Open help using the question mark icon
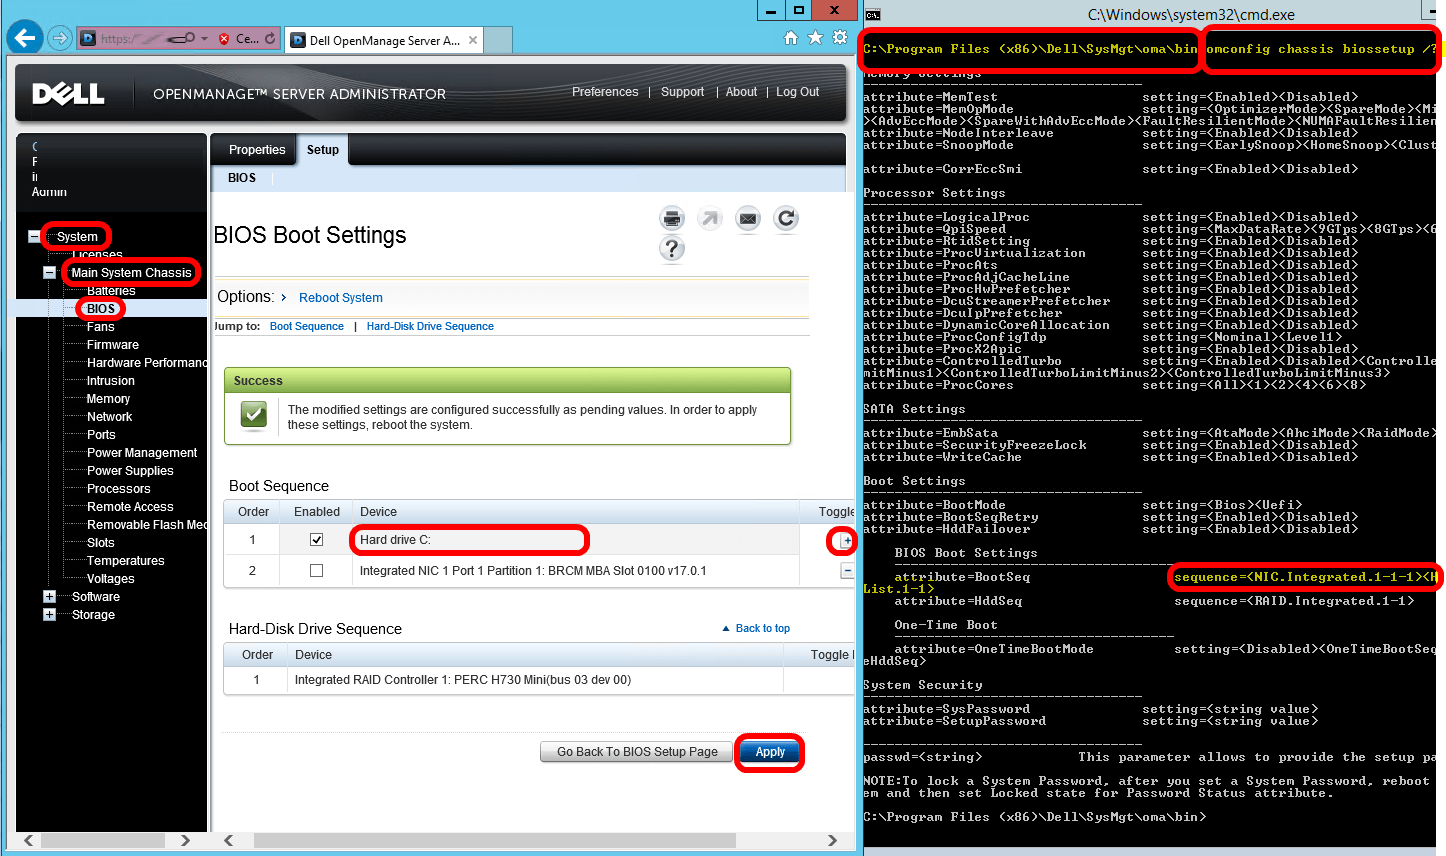1446x856 pixels. 672,249
